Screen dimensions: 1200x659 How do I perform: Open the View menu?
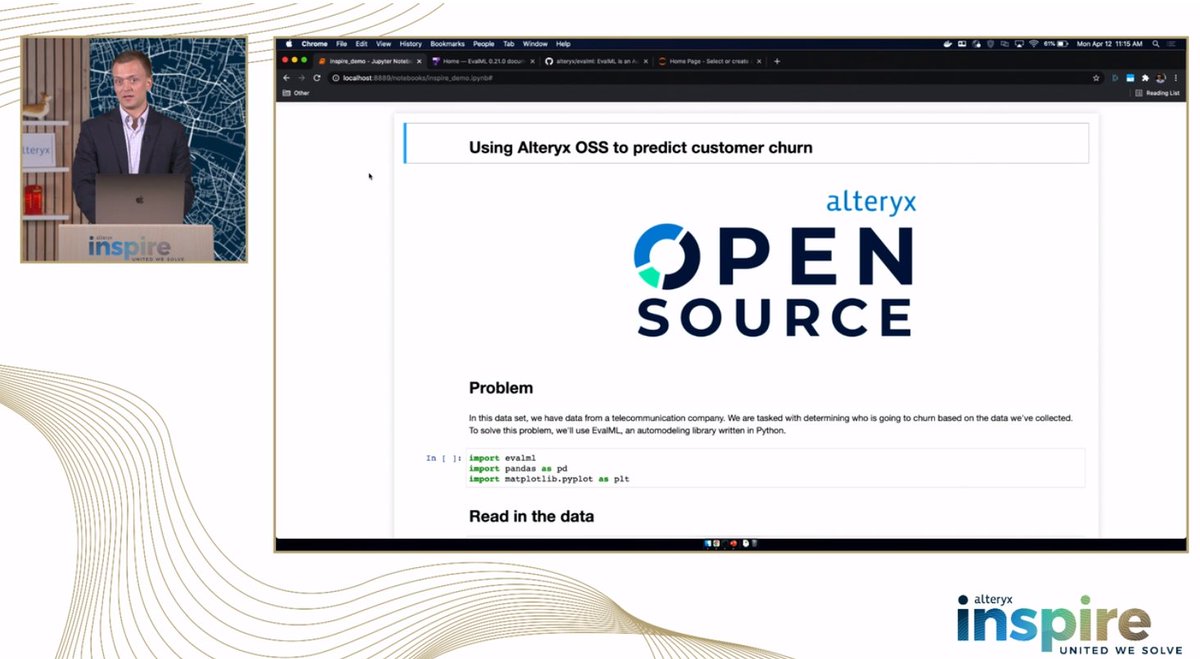[383, 44]
